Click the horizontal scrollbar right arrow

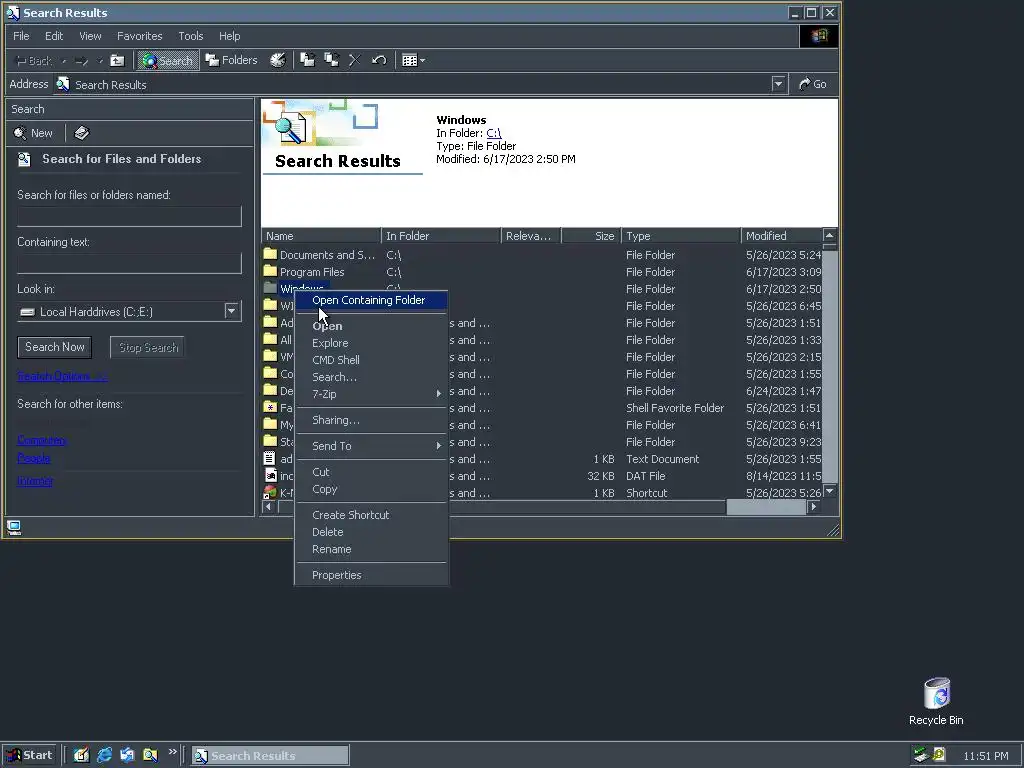pos(814,507)
